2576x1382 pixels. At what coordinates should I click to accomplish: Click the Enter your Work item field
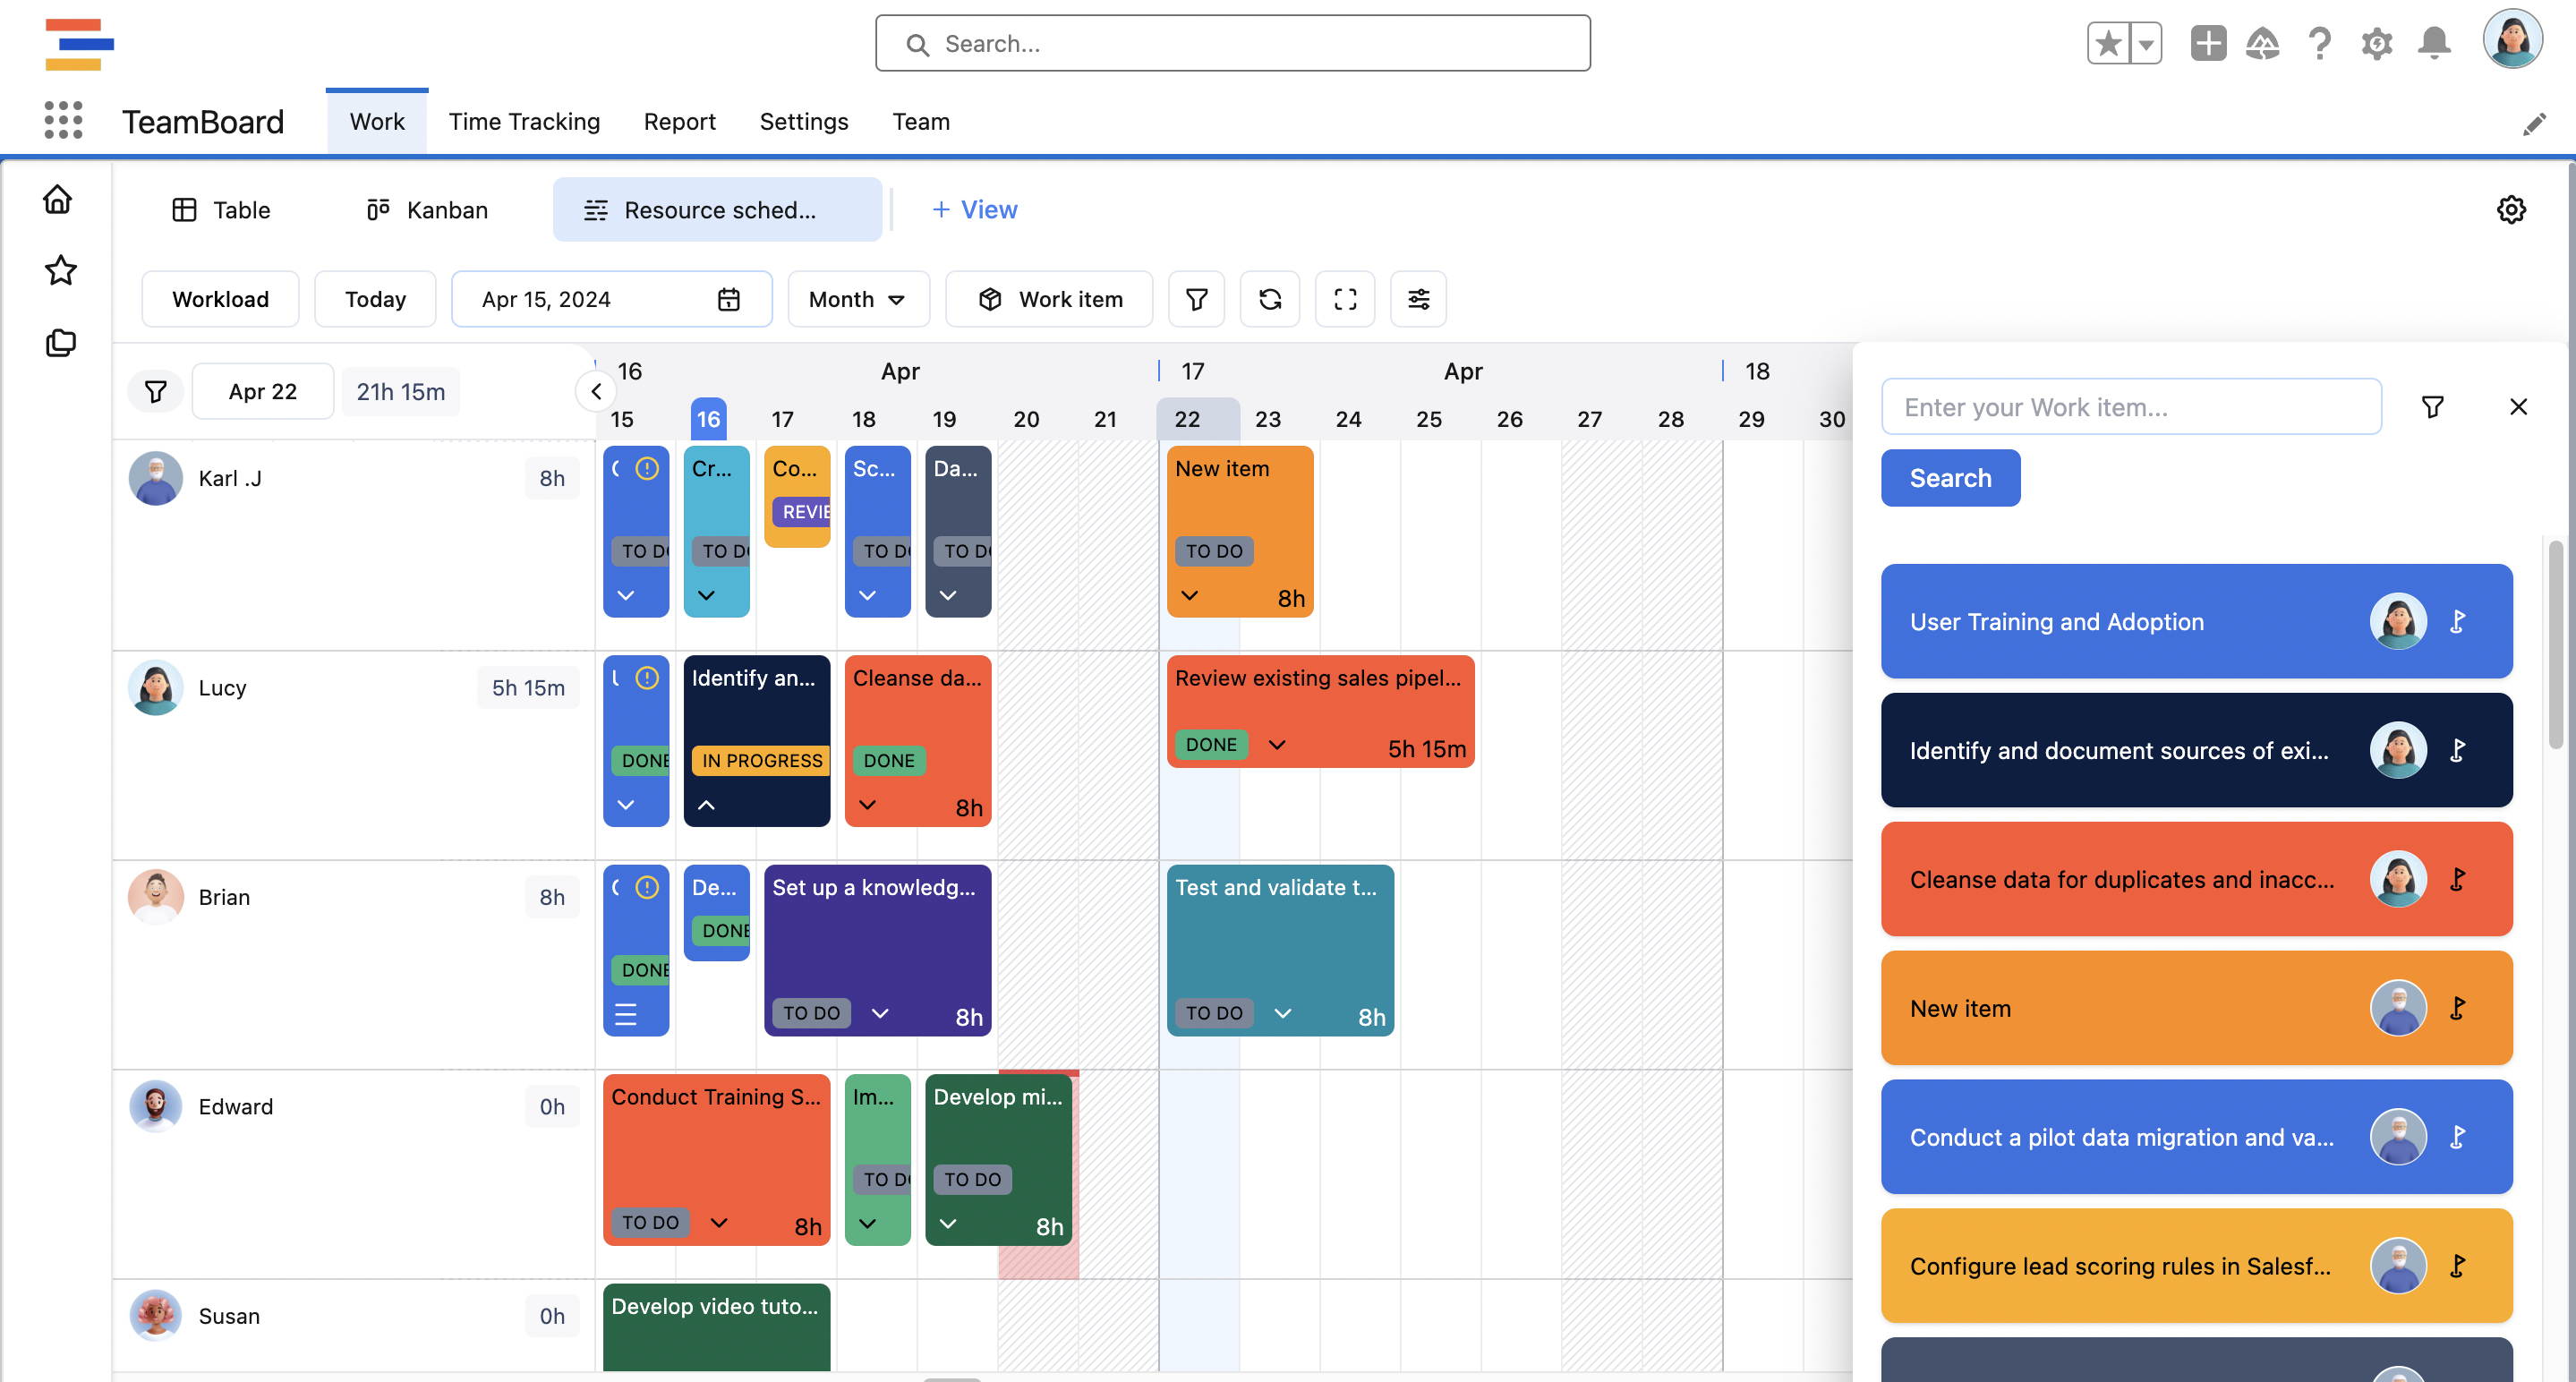[2130, 406]
